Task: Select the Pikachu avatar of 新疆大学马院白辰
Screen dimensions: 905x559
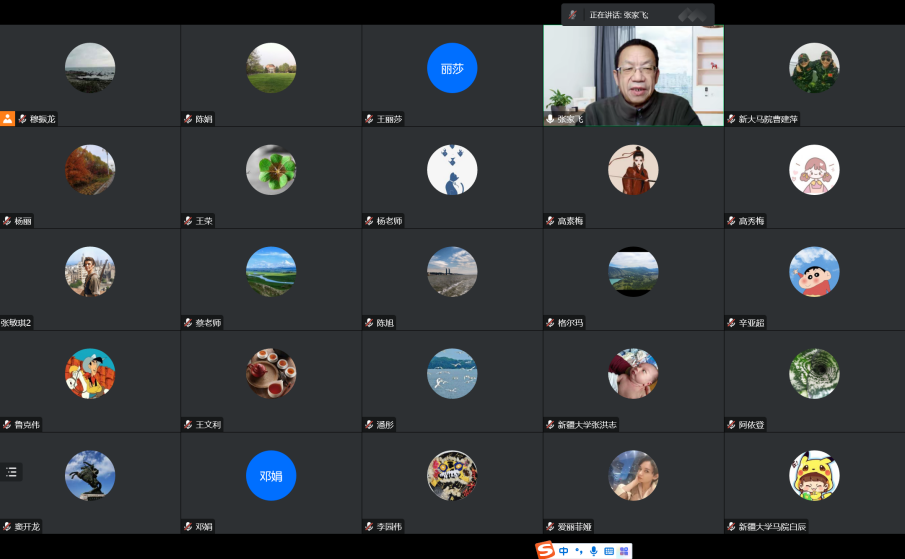Action: [814, 475]
